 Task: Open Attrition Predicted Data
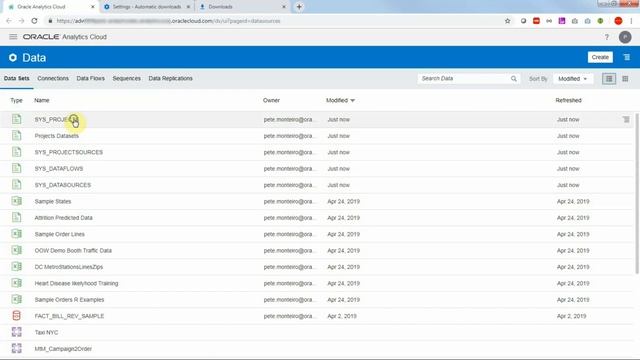click(x=63, y=218)
